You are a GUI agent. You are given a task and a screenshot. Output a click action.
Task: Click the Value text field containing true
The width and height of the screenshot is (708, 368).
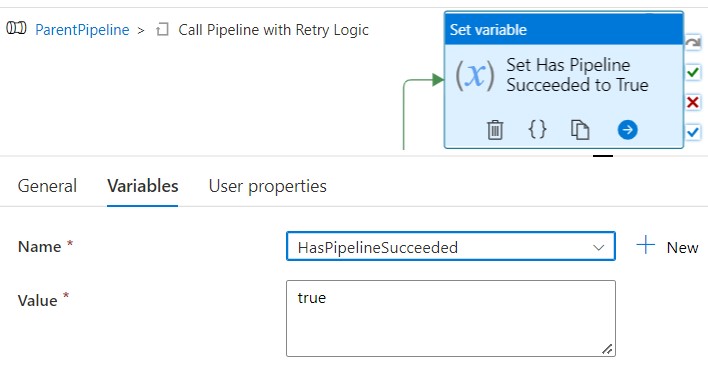(x=451, y=318)
